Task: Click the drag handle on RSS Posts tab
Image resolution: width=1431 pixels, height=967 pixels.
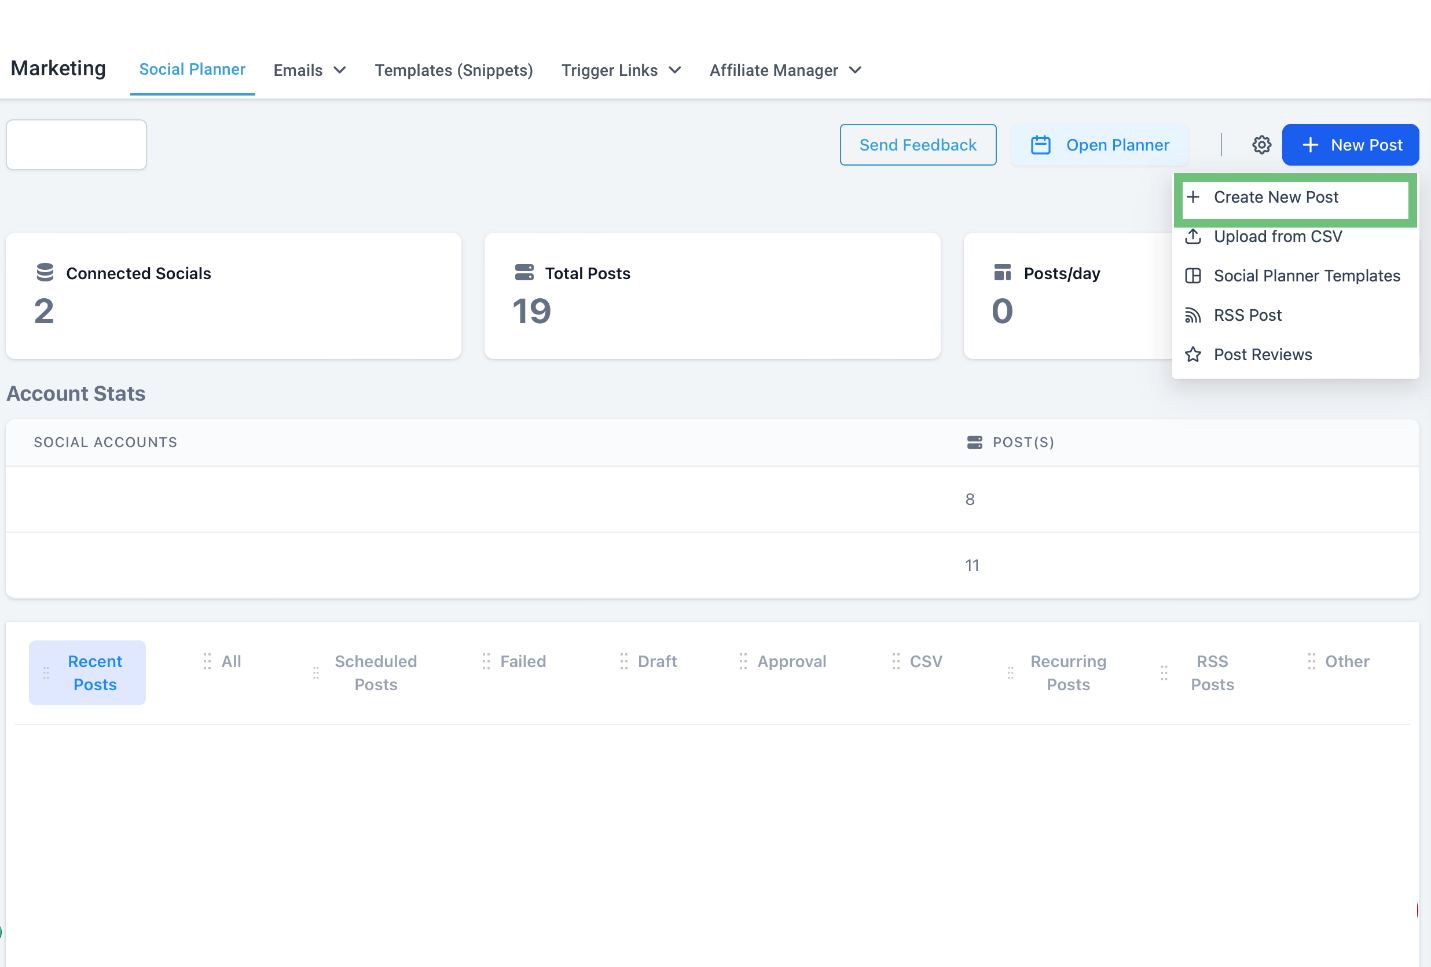Action: point(1164,673)
